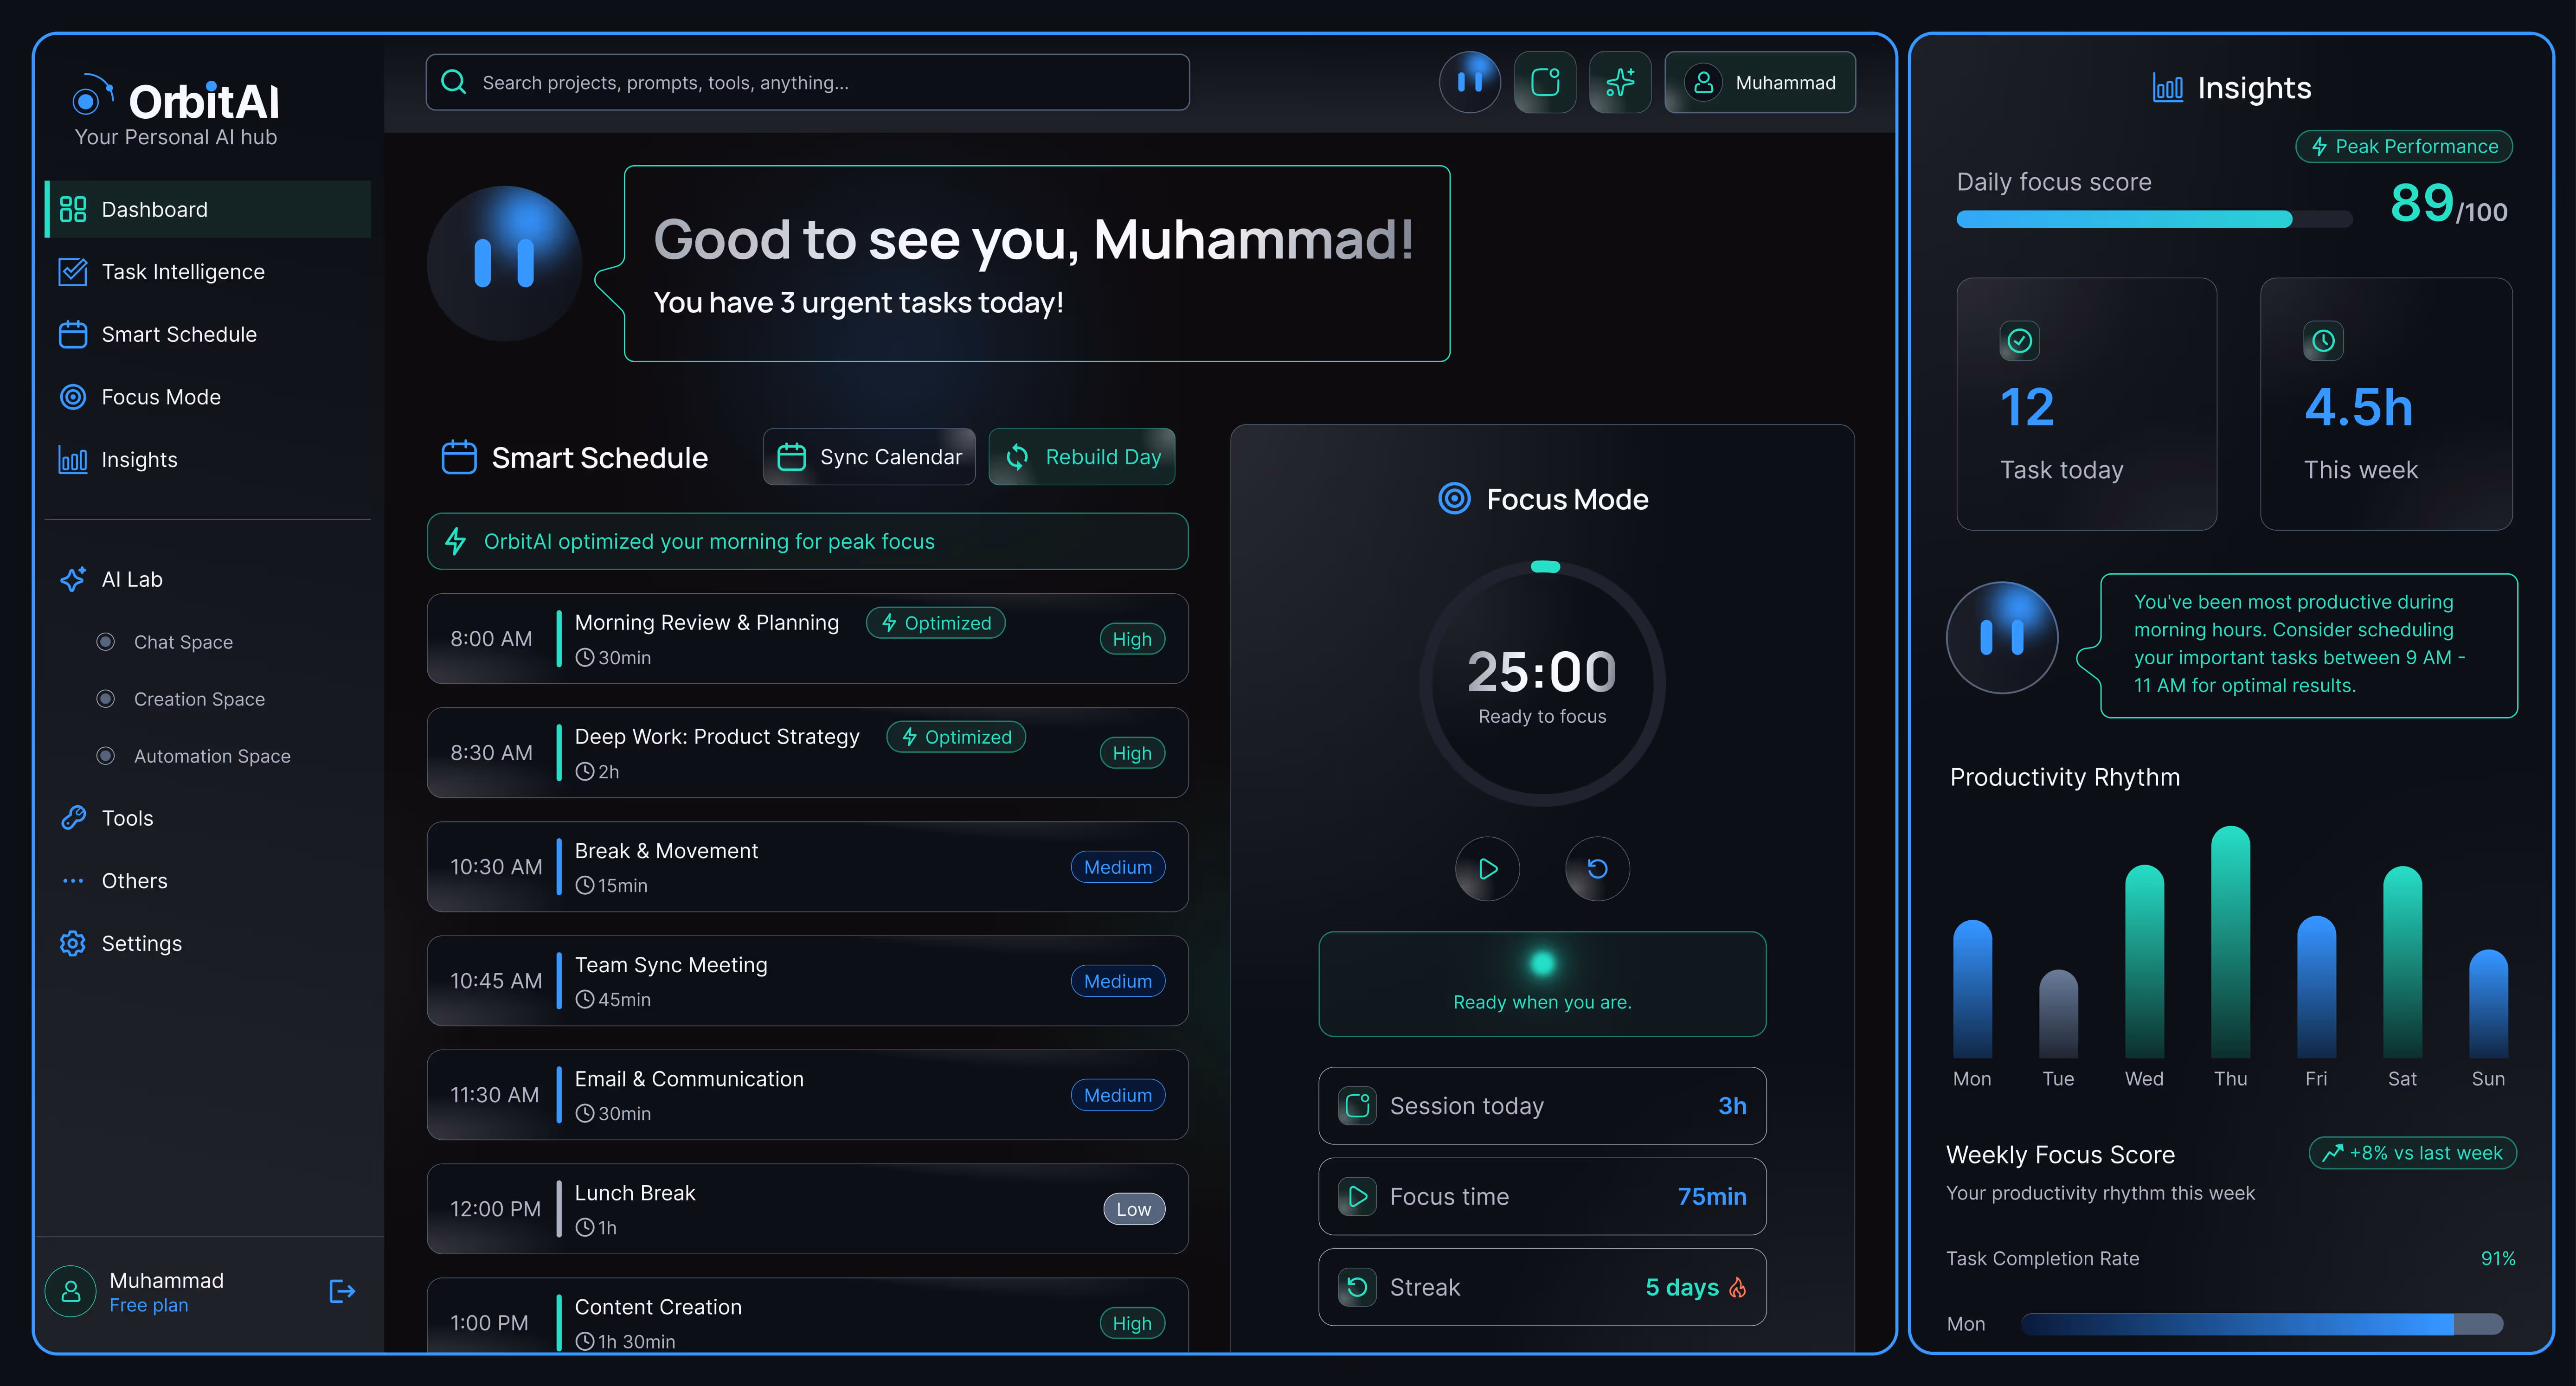Open the Muhammad profile menu
2576x1386 pixels.
pos(1760,82)
